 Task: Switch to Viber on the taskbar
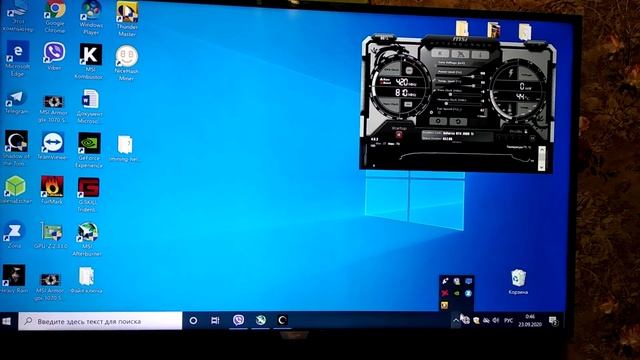click(238, 320)
